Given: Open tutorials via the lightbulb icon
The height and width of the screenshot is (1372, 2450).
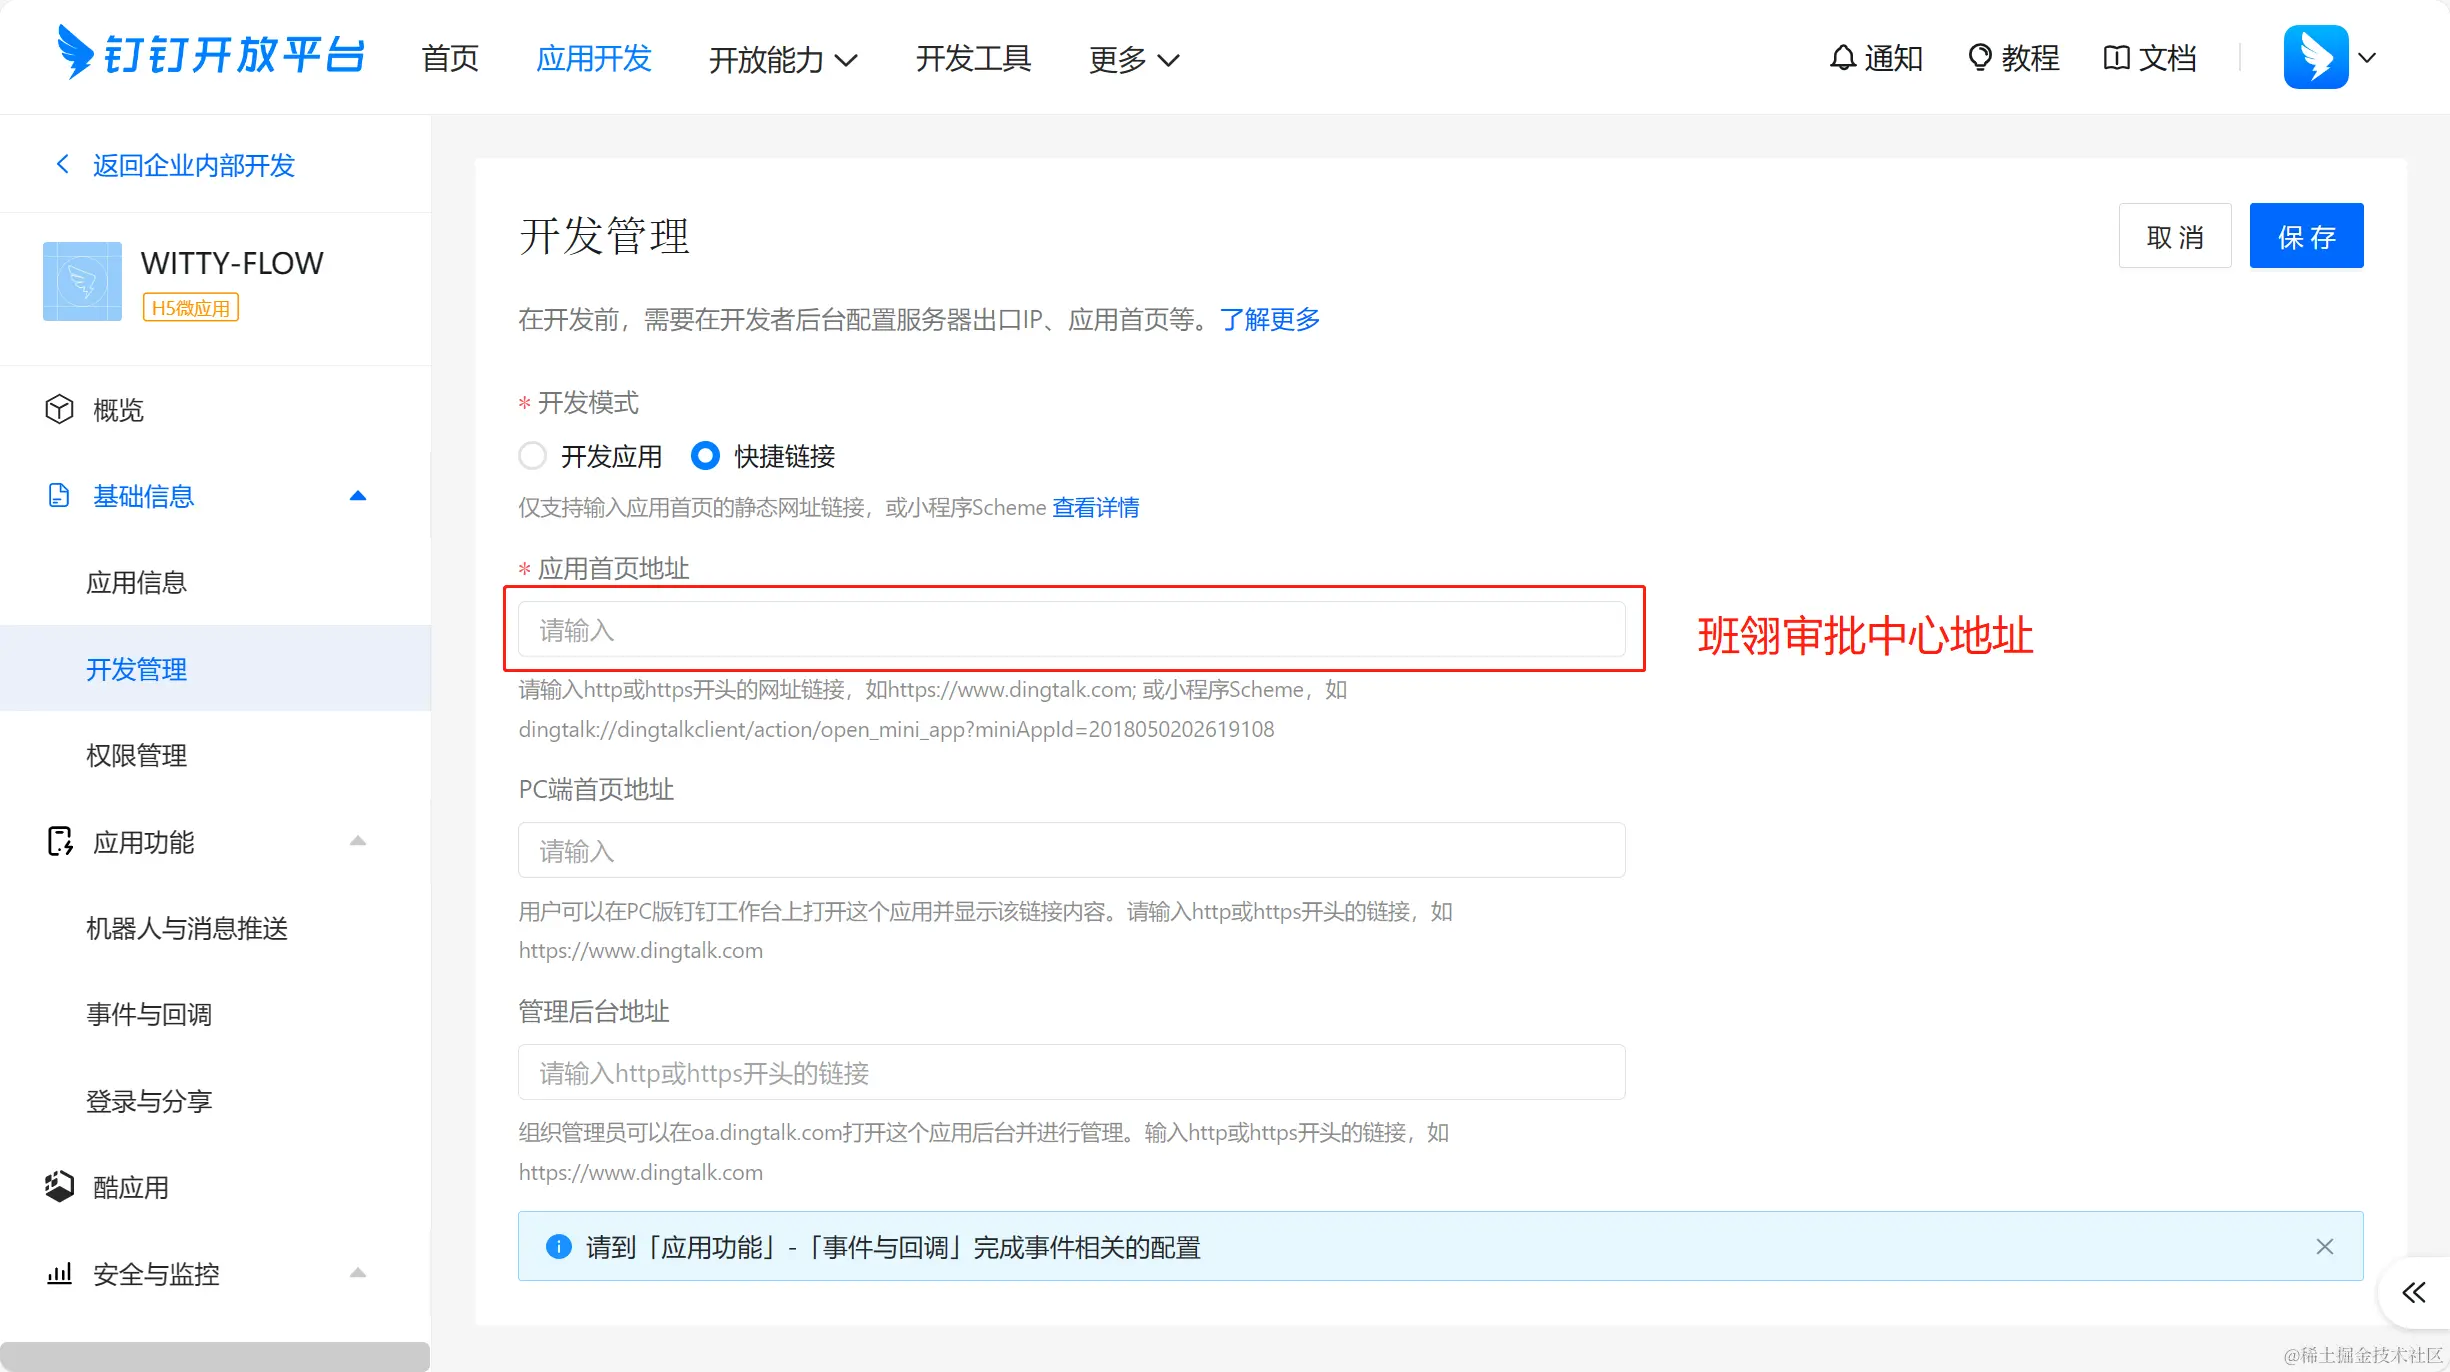Looking at the screenshot, I should [1979, 58].
